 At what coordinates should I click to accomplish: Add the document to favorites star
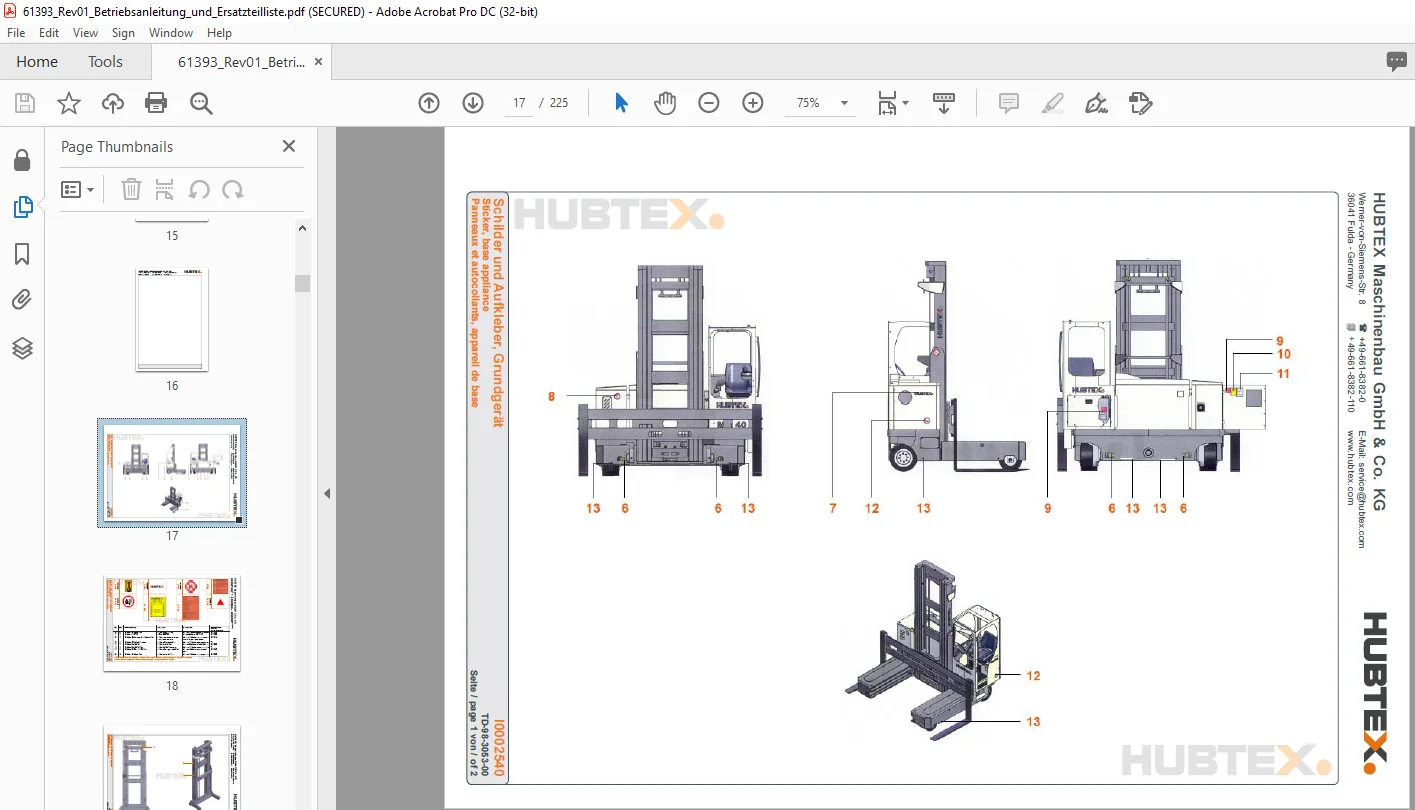click(x=68, y=103)
